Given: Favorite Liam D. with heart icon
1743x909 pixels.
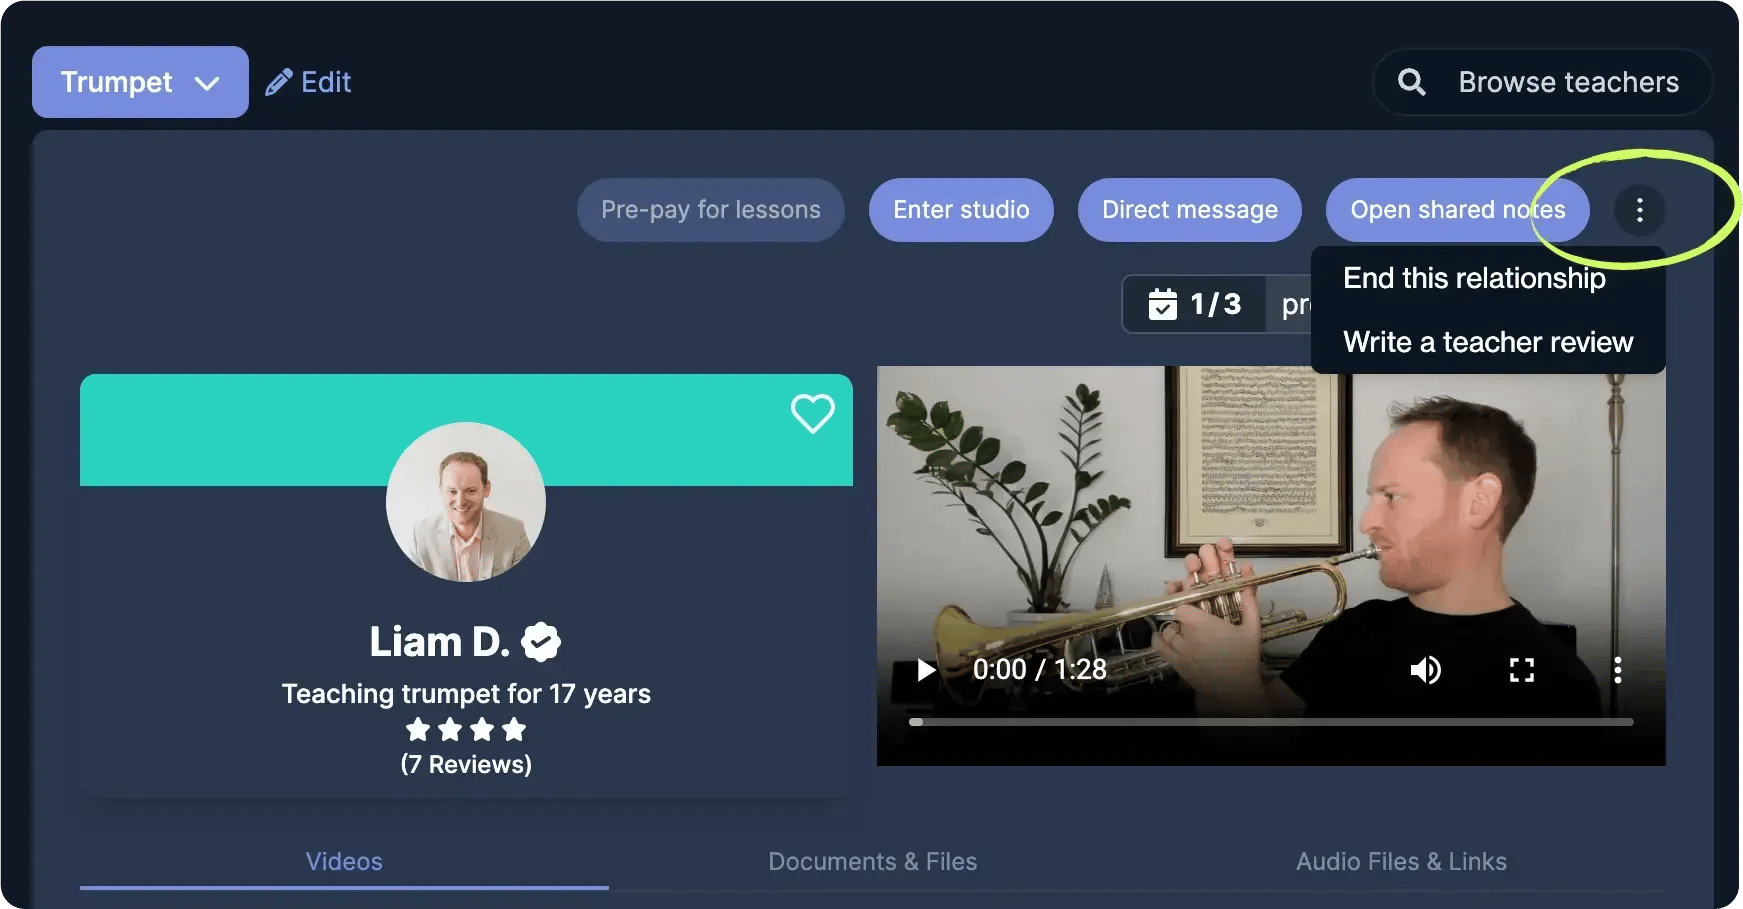Looking at the screenshot, I should (812, 413).
